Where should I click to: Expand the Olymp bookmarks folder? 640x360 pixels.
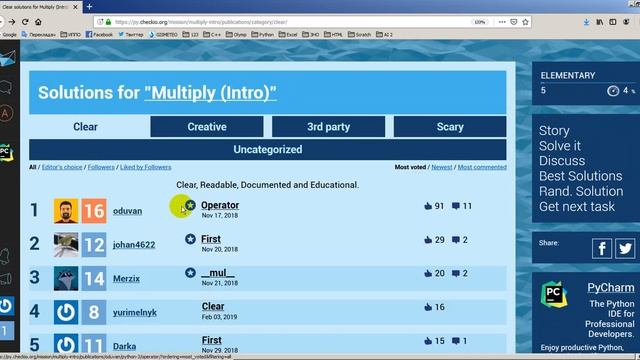coord(236,35)
